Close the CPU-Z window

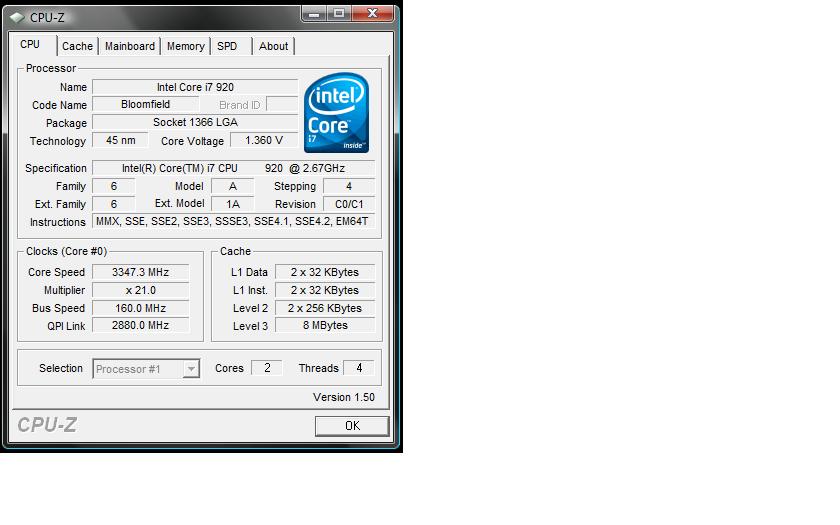point(373,13)
